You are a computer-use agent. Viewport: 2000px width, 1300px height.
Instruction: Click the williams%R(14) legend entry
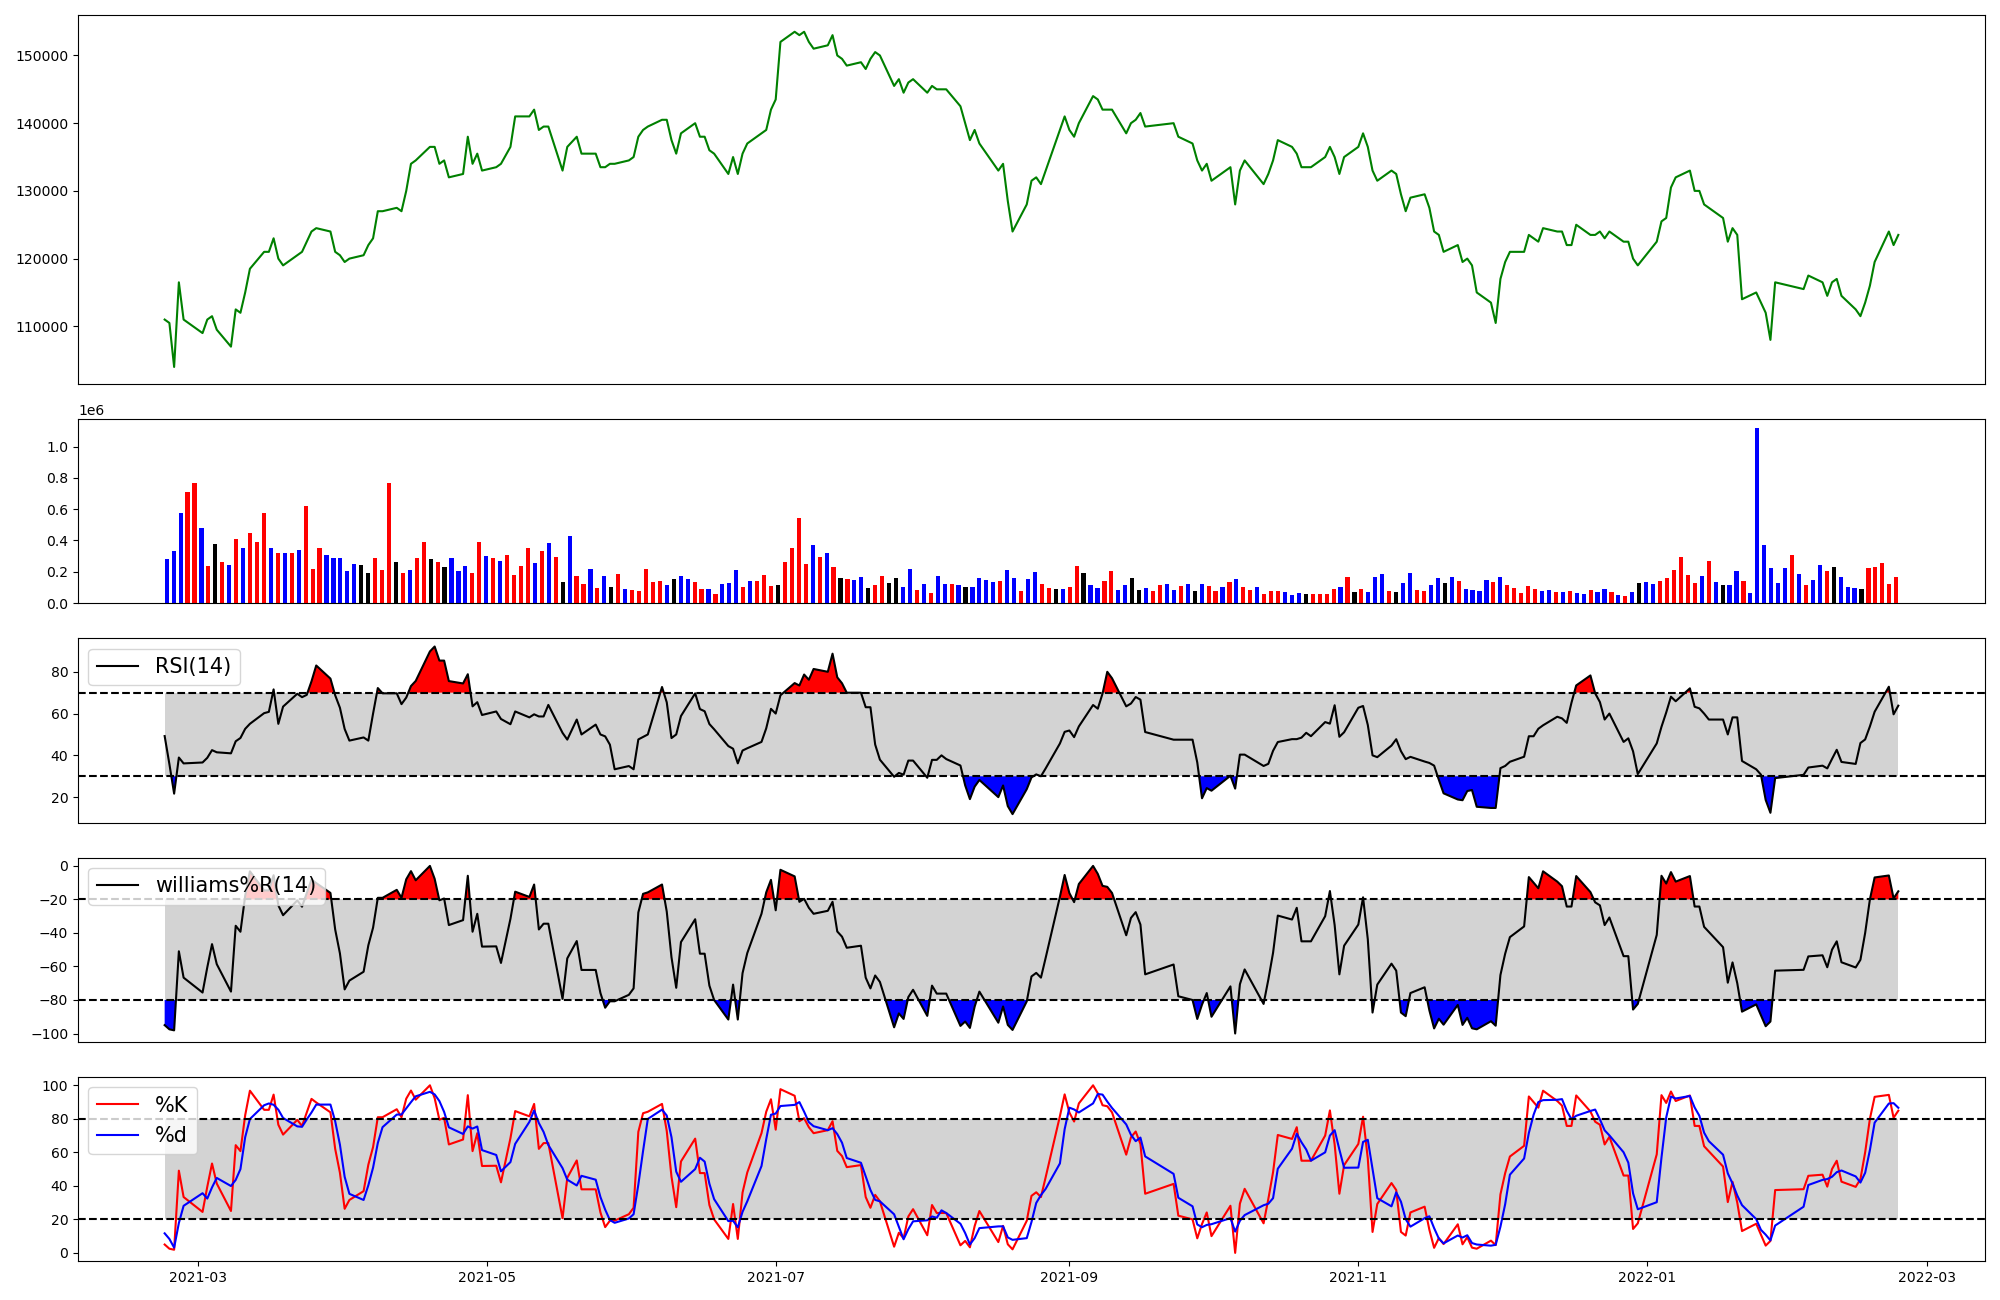pos(235,885)
